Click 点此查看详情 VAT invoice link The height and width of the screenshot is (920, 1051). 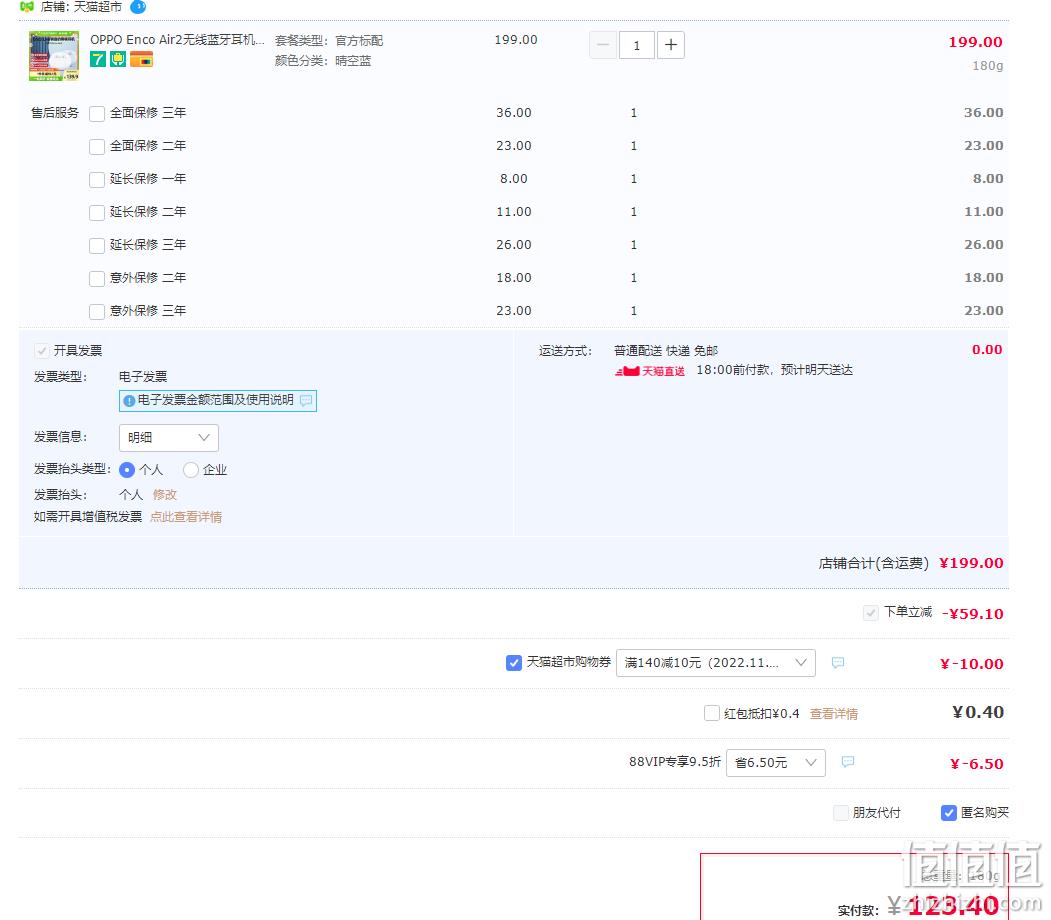pyautogui.click(x=186, y=517)
